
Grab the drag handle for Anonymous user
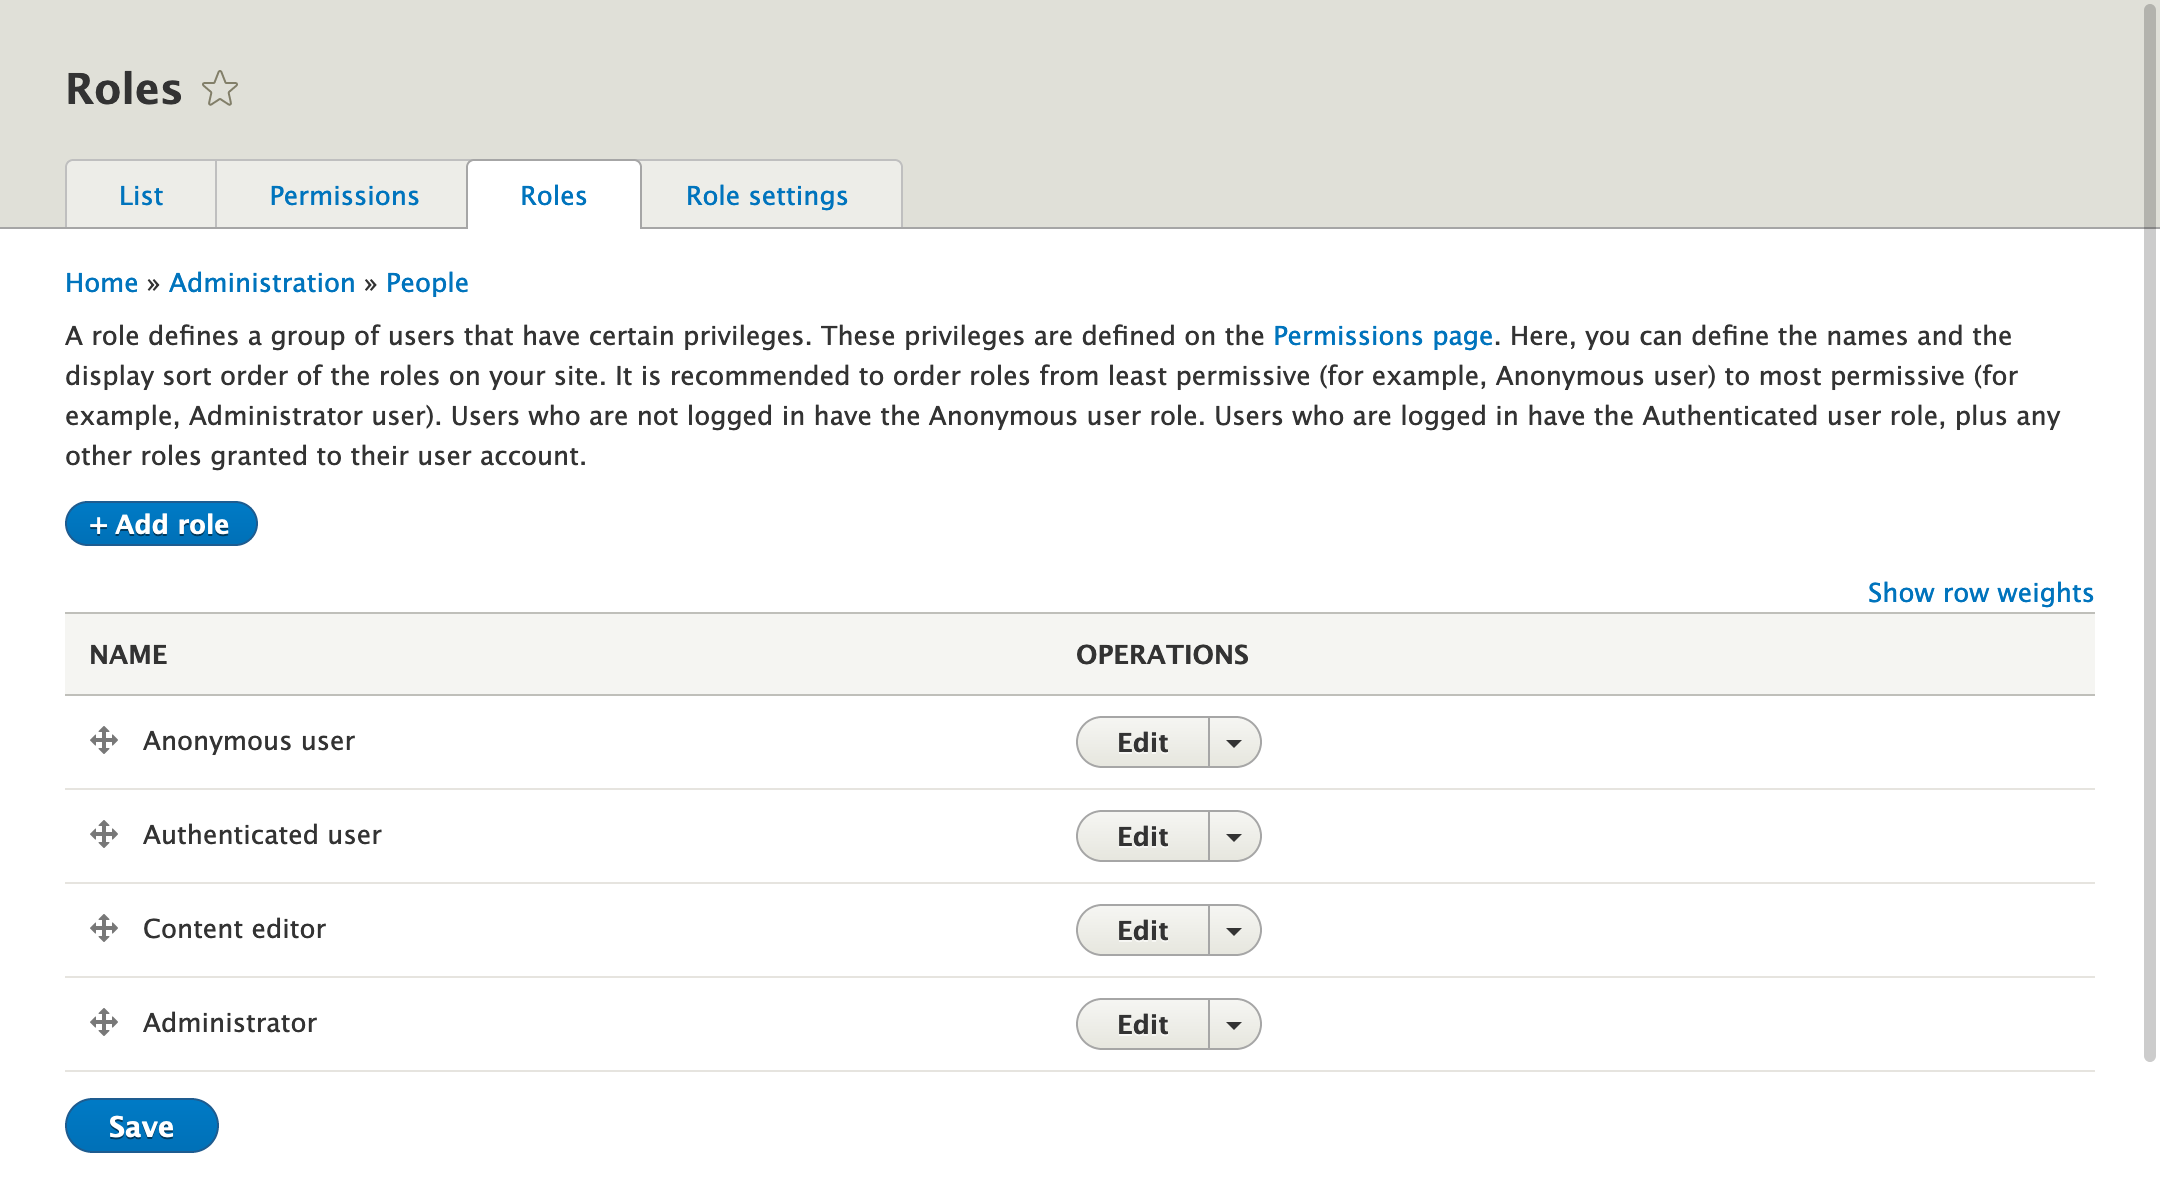[x=104, y=742]
